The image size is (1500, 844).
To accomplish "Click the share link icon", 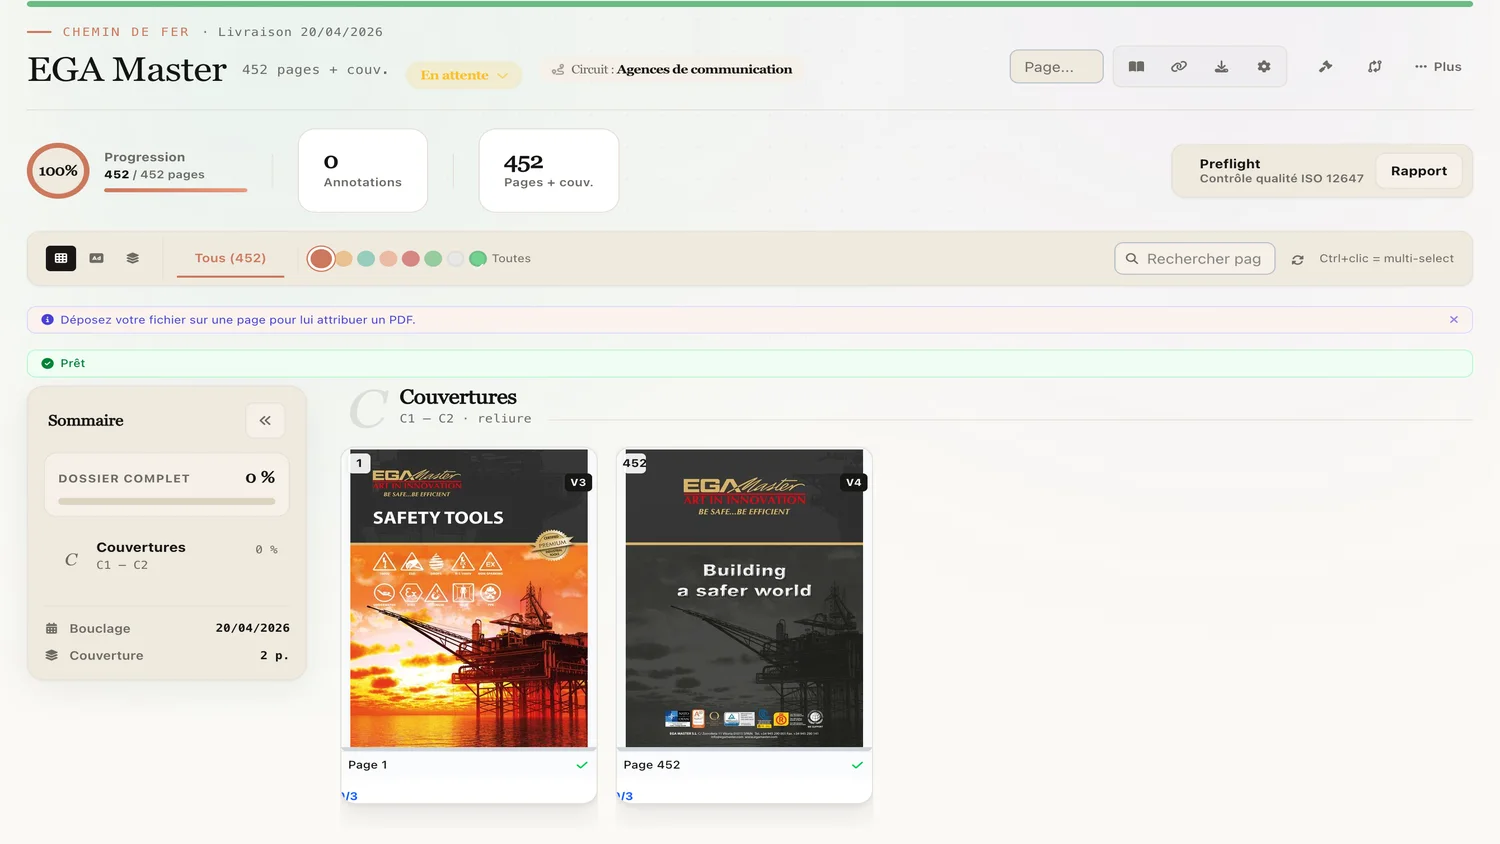I will (1179, 67).
